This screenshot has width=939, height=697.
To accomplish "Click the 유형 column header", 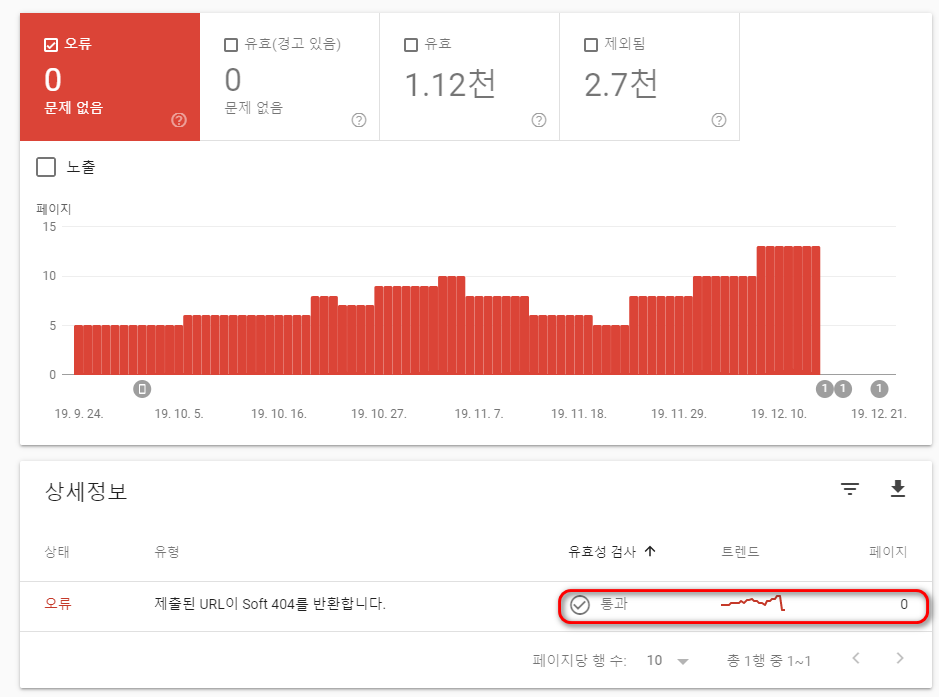I will (166, 551).
